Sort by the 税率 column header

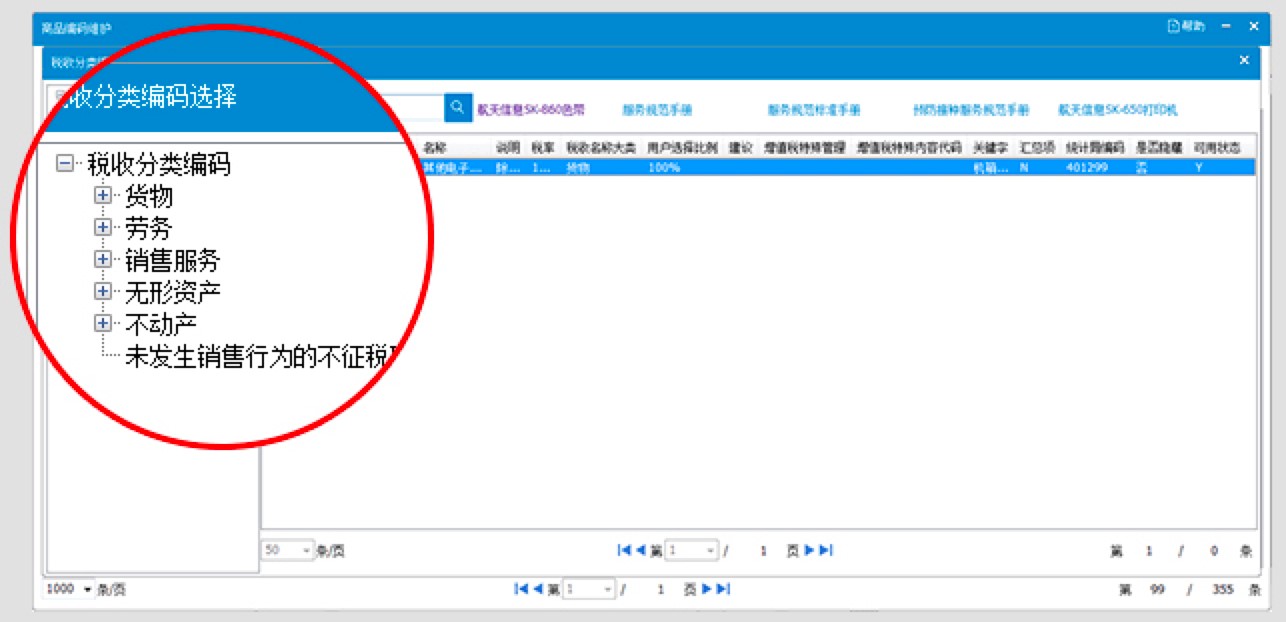click(543, 147)
